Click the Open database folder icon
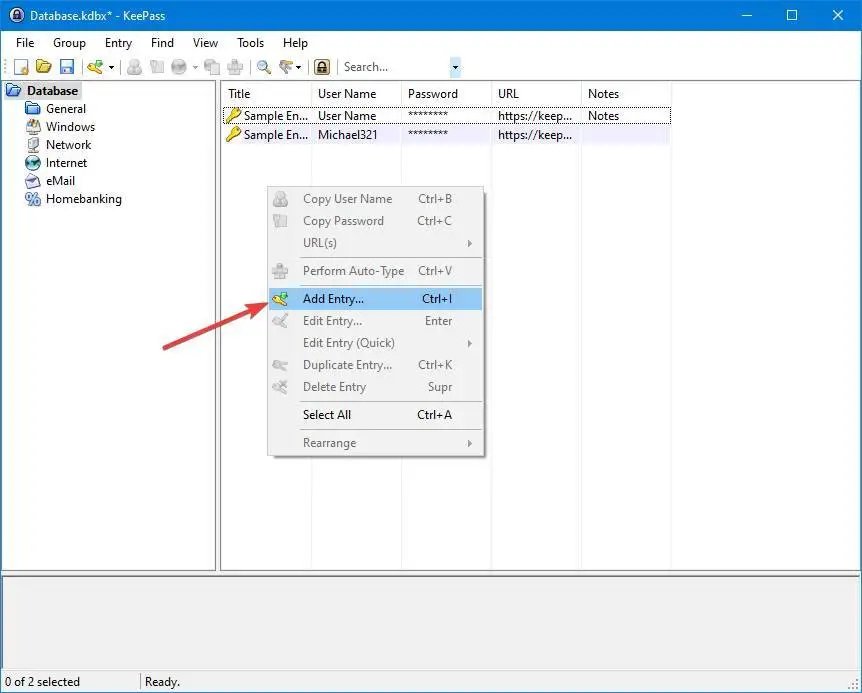Screen dimensions: 862x693 (x=43, y=67)
